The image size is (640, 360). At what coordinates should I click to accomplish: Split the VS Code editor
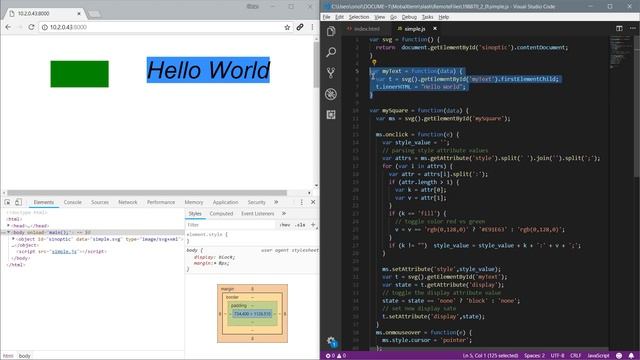[619, 28]
